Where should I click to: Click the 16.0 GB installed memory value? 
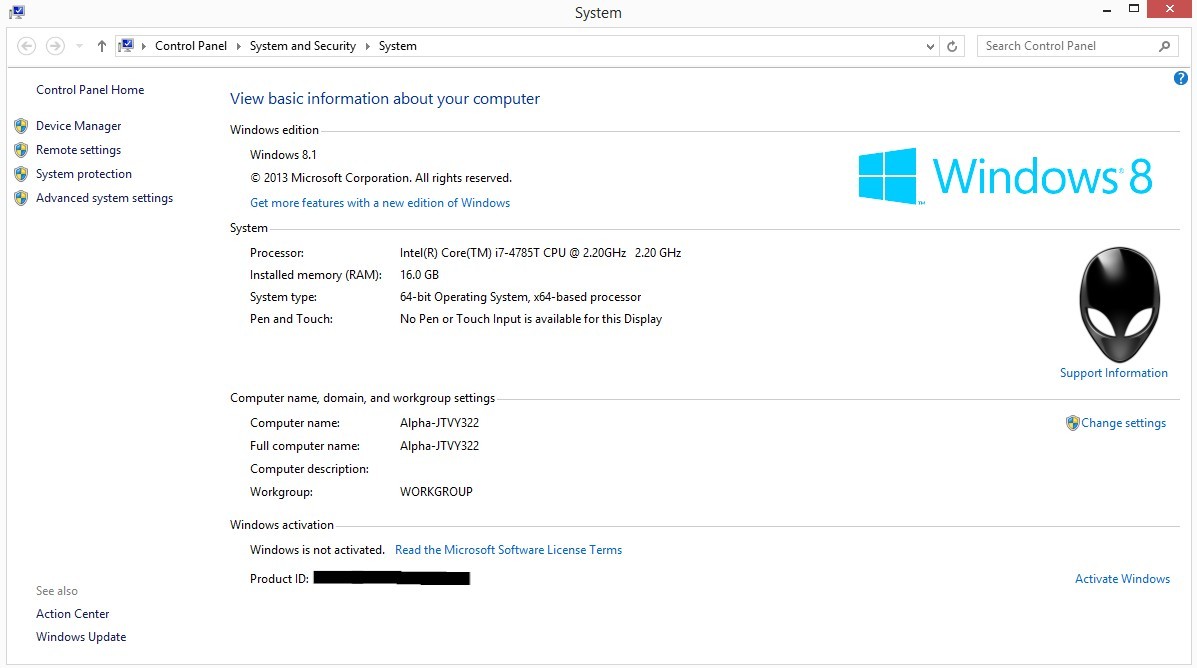tap(419, 275)
